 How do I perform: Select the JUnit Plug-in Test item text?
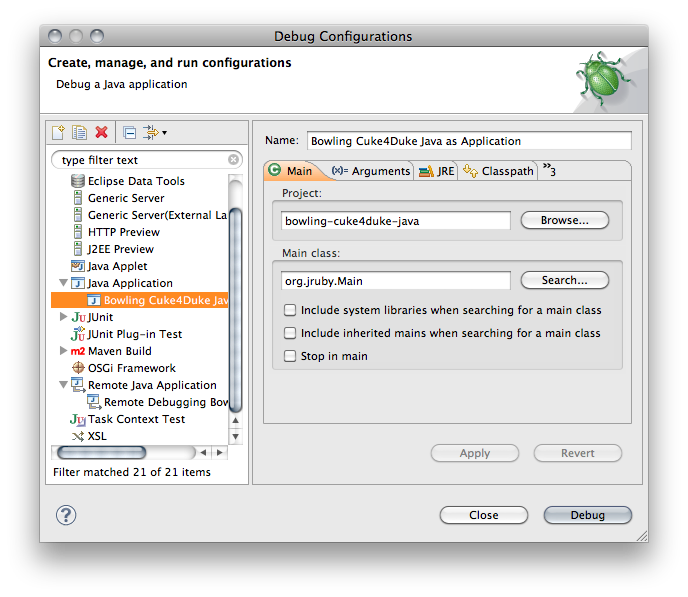135,334
